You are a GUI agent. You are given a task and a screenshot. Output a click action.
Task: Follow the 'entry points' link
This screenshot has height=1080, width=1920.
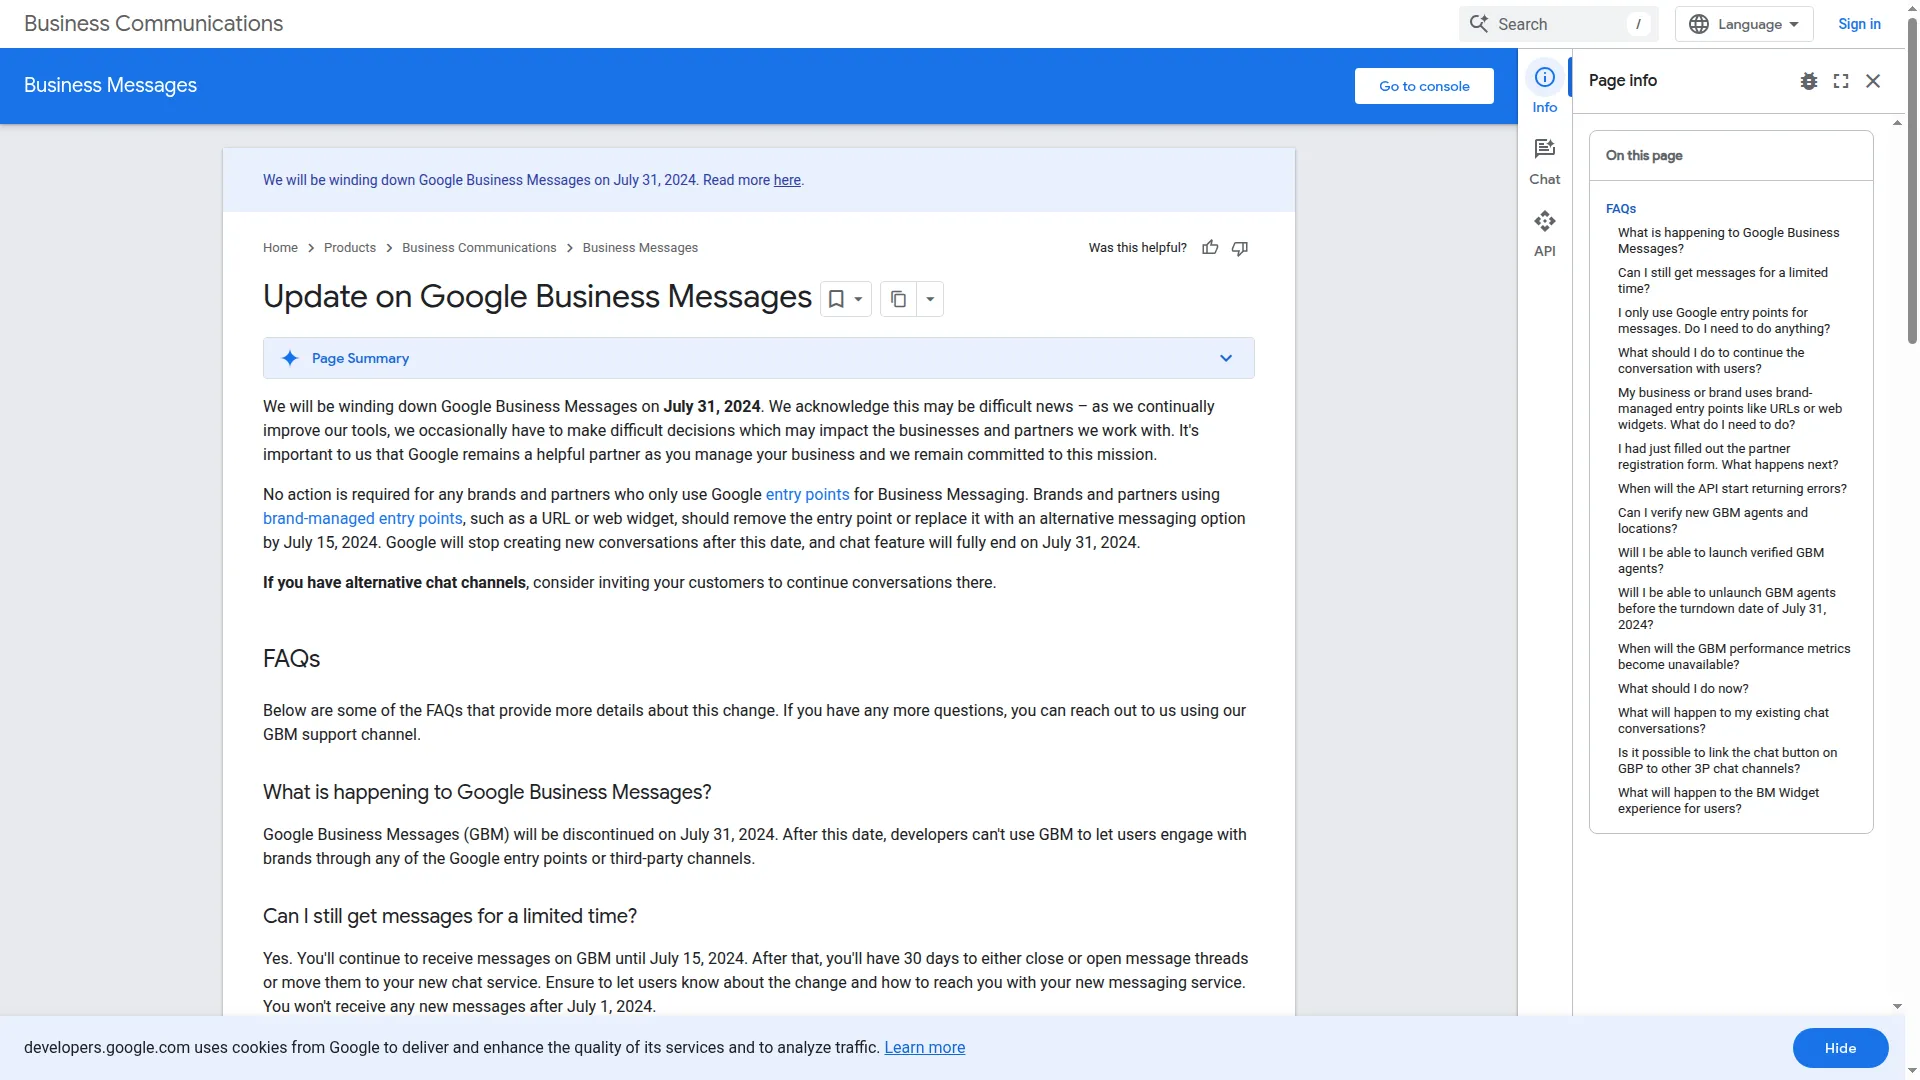tap(807, 494)
